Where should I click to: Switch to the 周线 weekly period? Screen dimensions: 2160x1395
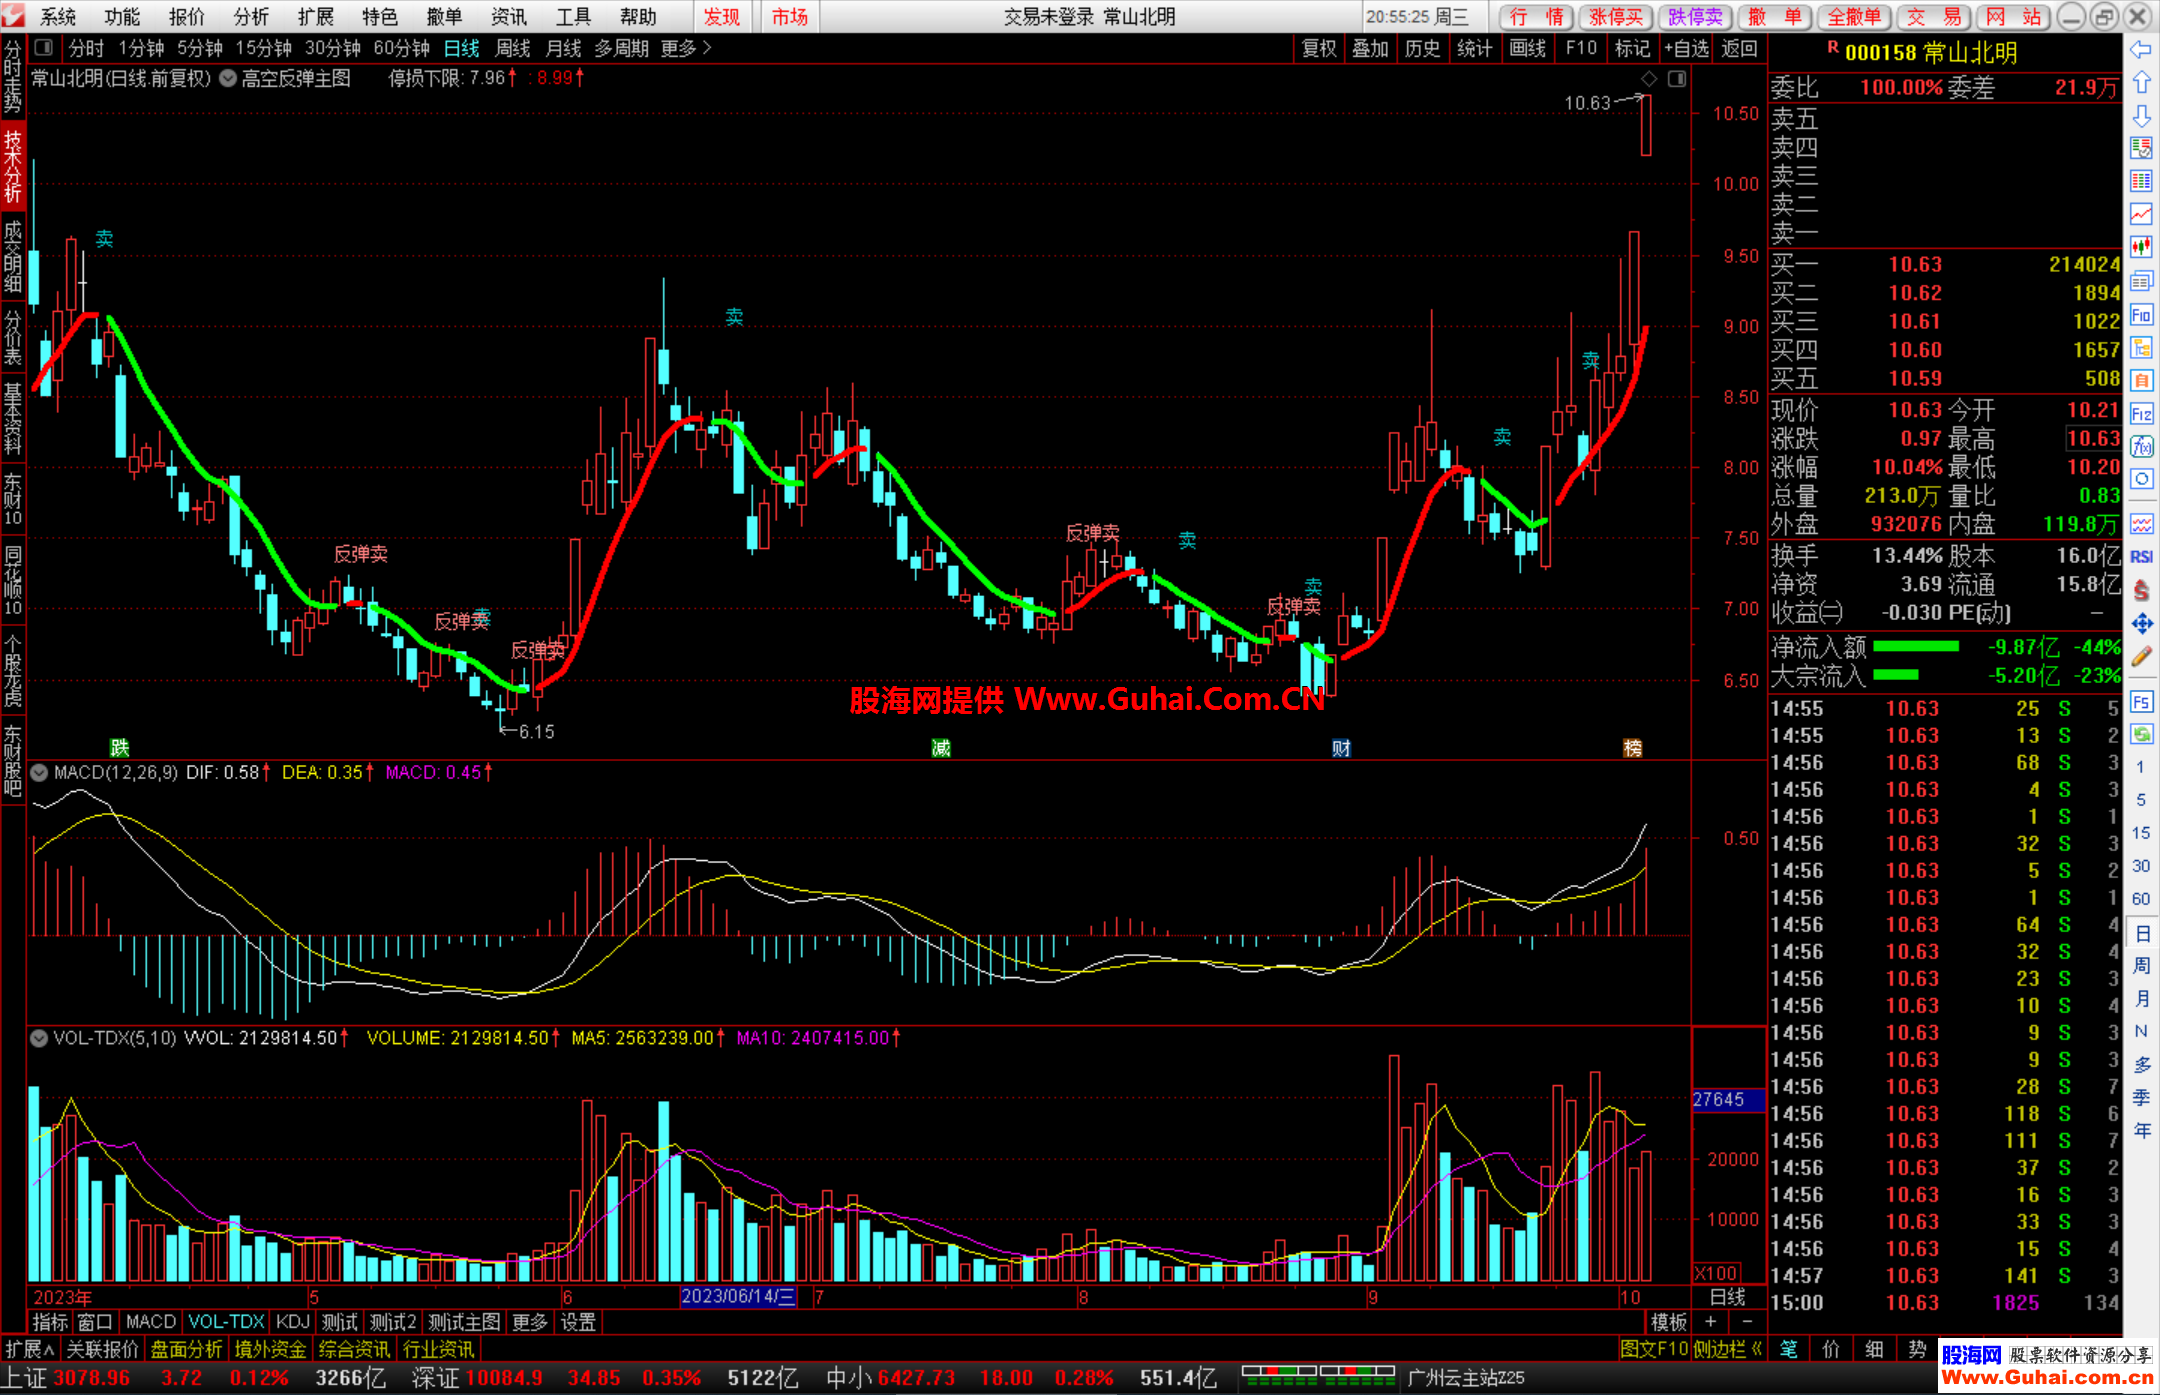pos(513,48)
